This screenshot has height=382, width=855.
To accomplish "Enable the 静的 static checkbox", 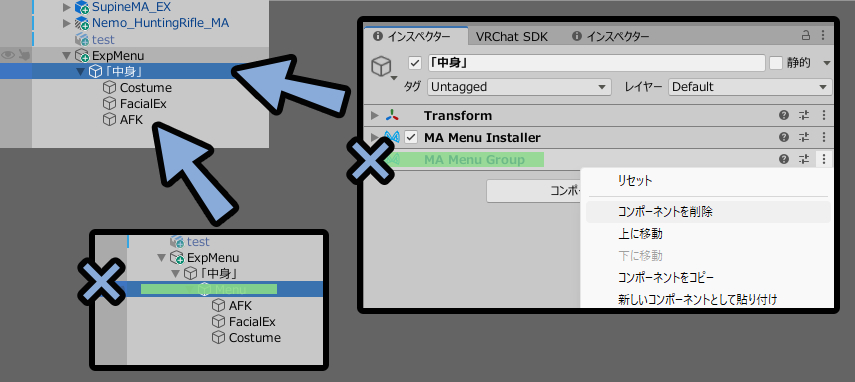I will (776, 63).
